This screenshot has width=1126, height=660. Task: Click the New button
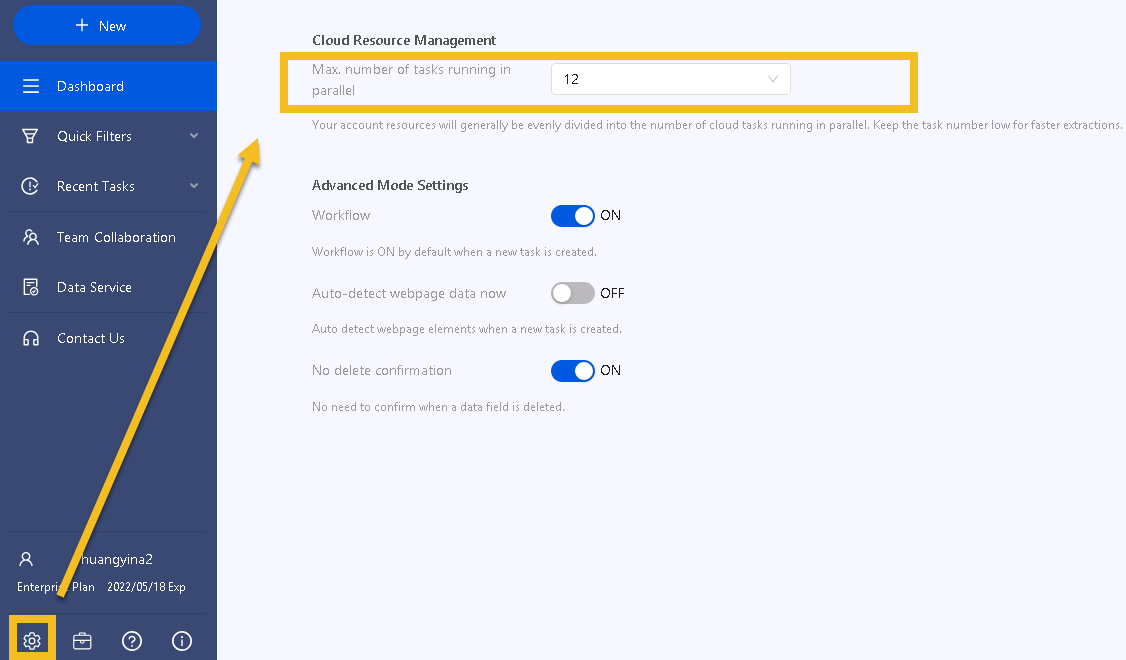click(107, 26)
